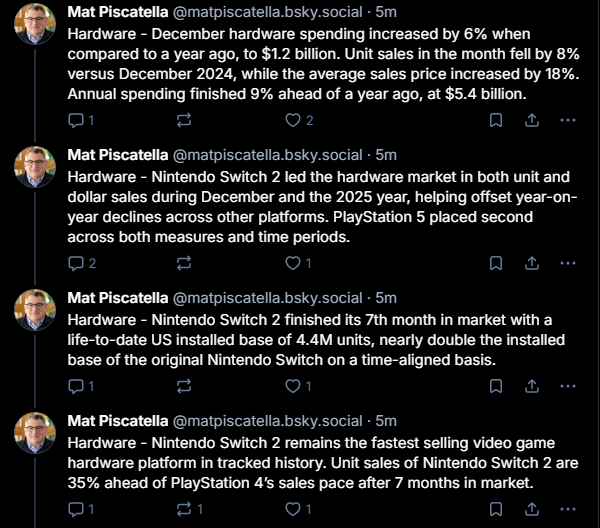Share the hardware spending increased post
This screenshot has height=528, width=600.
click(532, 121)
